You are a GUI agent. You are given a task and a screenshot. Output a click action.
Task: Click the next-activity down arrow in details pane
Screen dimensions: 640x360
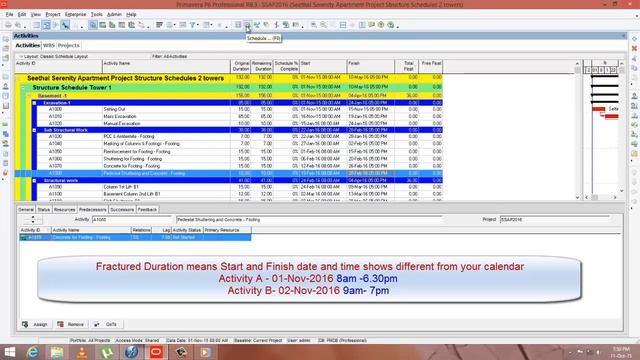33,222
